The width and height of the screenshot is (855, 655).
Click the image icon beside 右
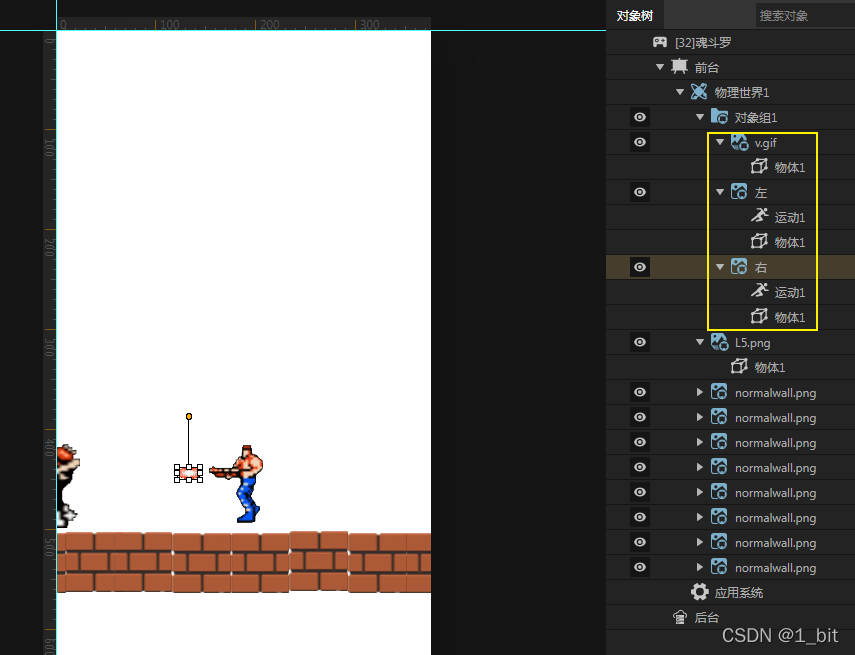[x=739, y=267]
